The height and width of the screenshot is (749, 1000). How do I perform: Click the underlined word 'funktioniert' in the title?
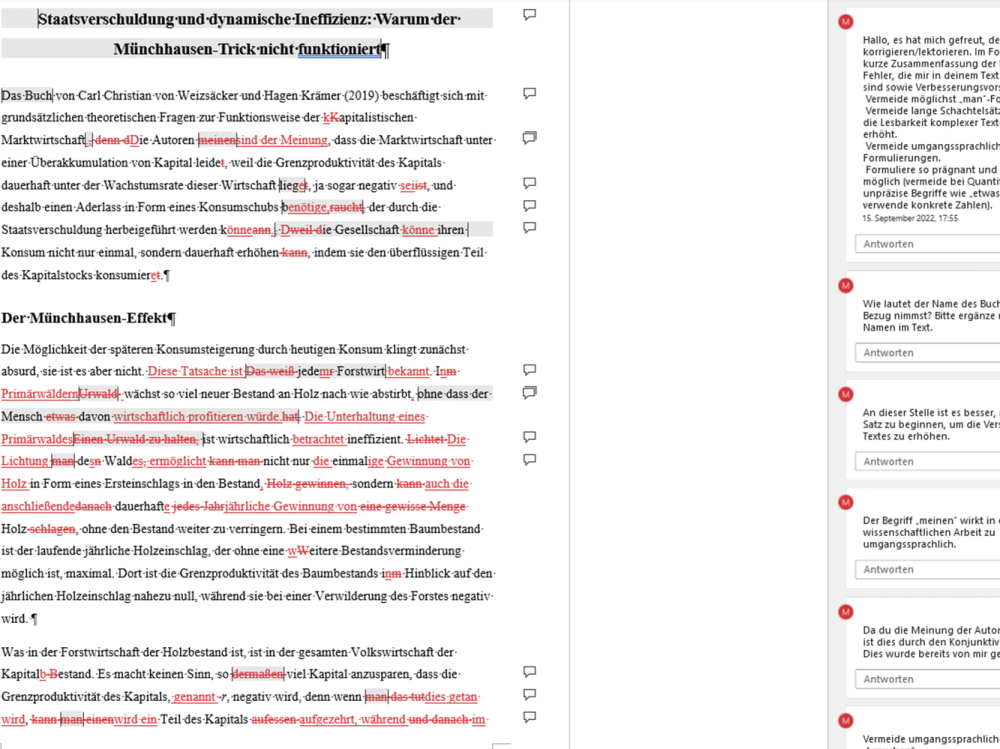(x=339, y=49)
